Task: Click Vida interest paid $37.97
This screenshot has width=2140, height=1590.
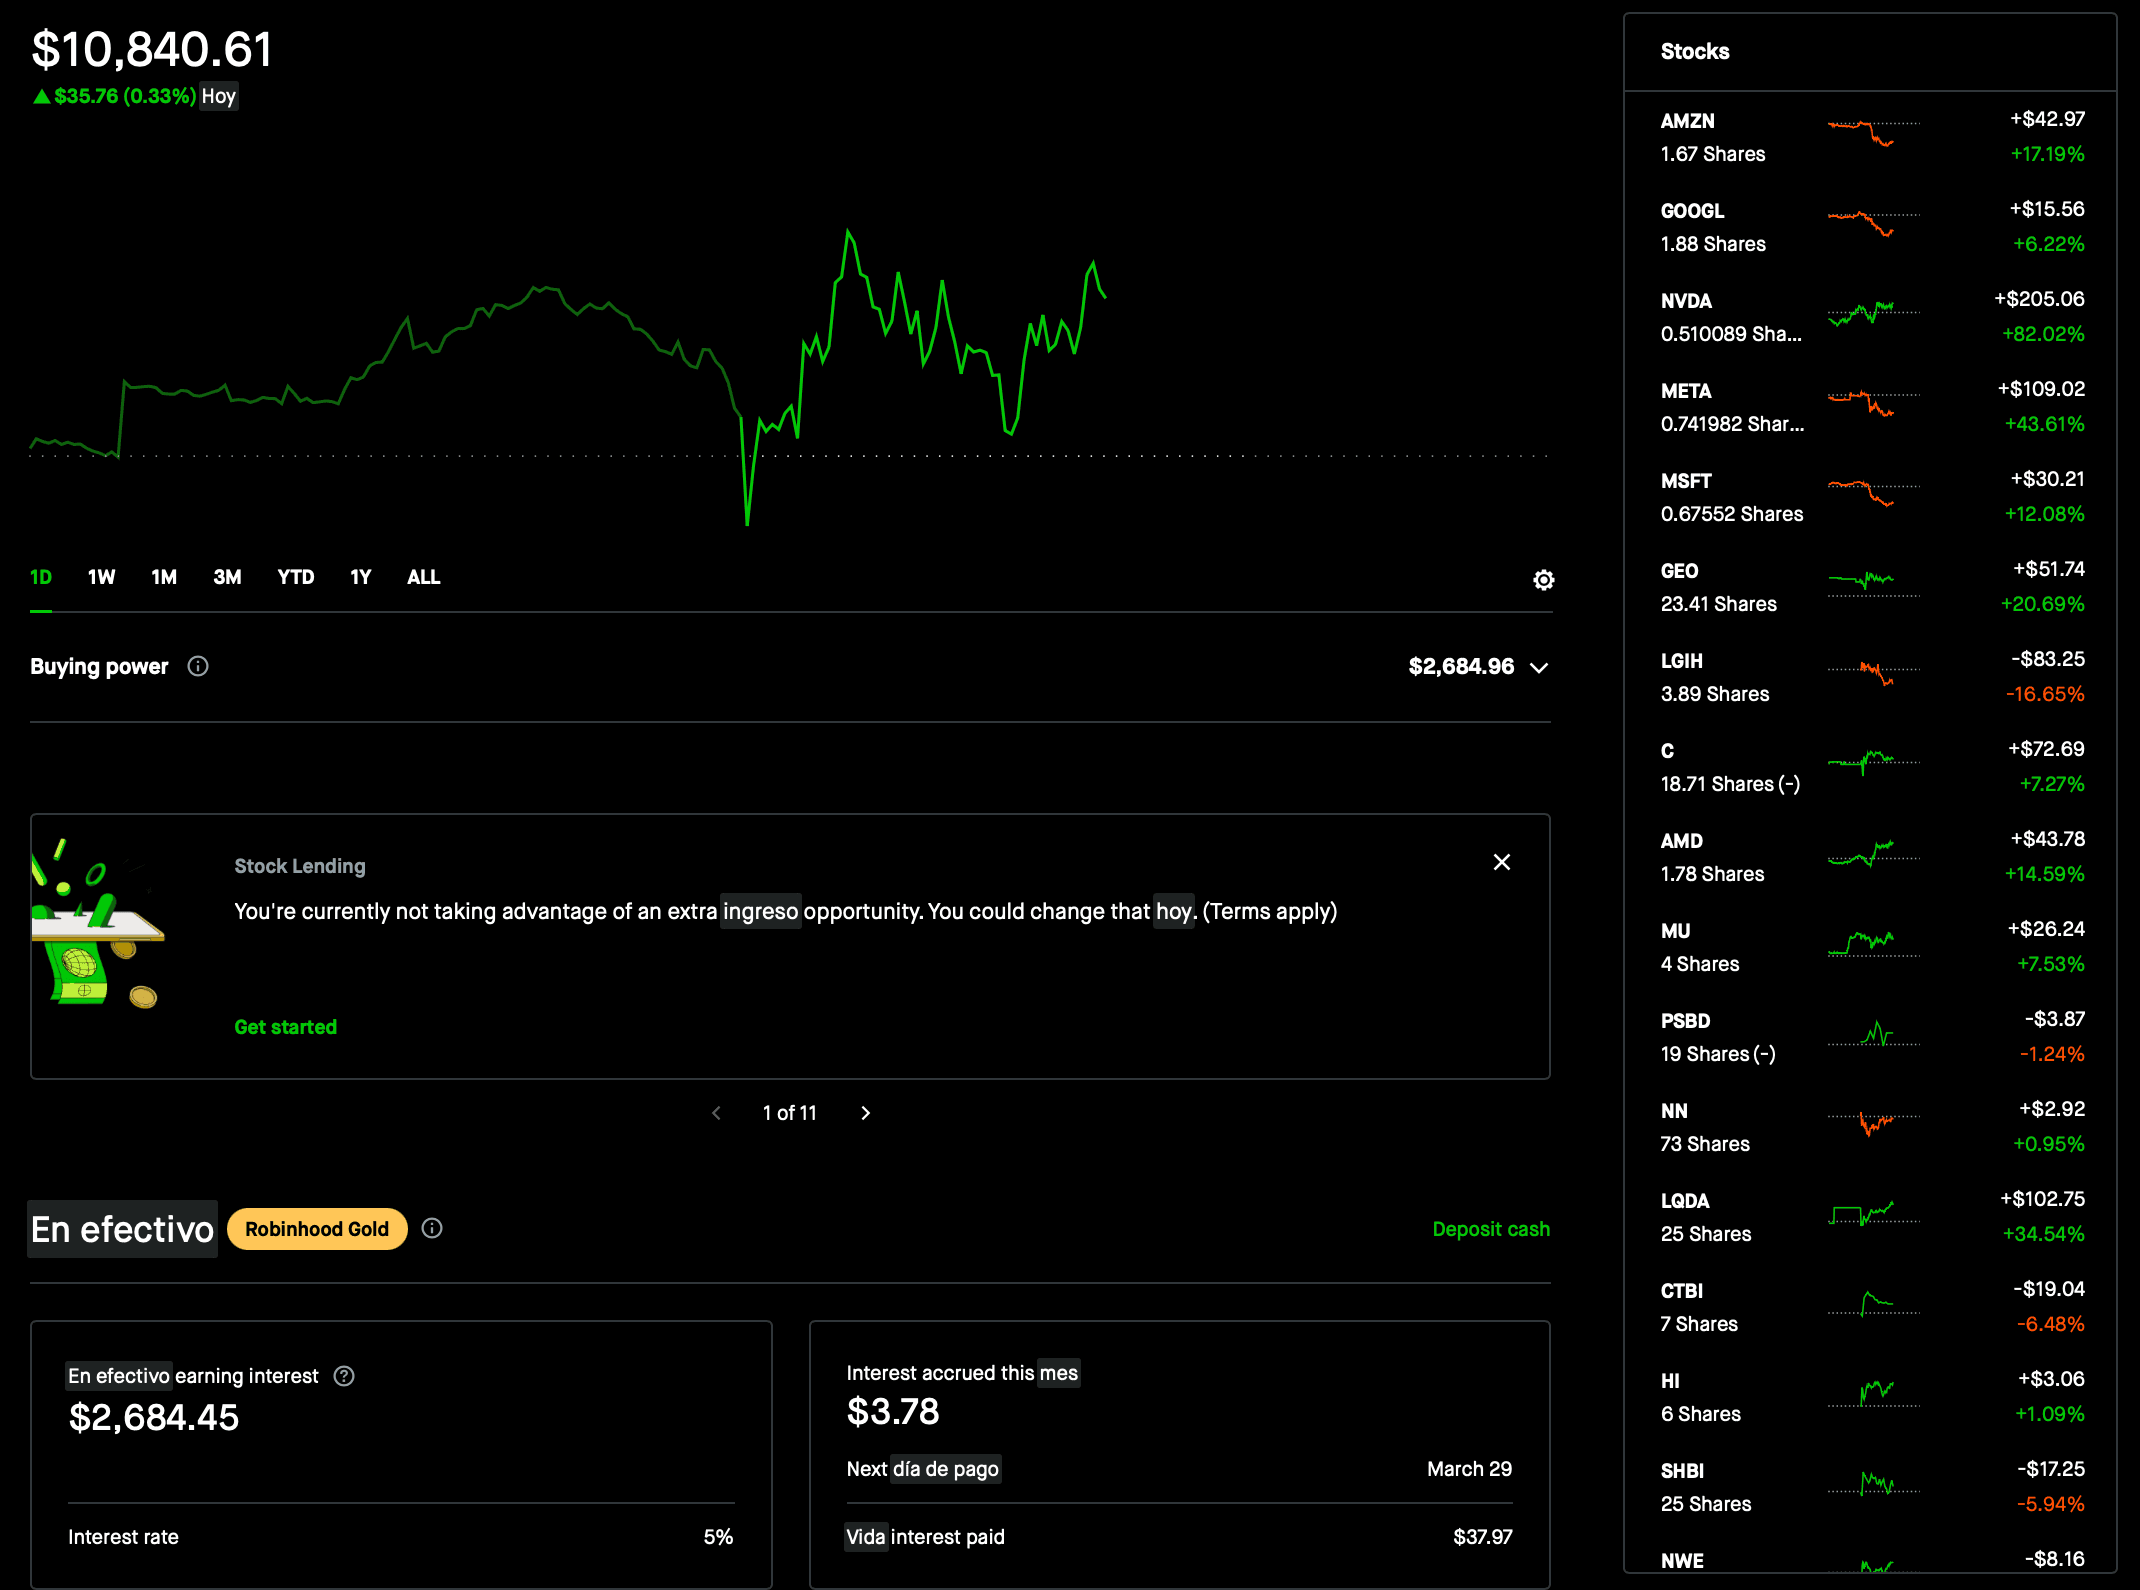Action: pos(1482,1537)
